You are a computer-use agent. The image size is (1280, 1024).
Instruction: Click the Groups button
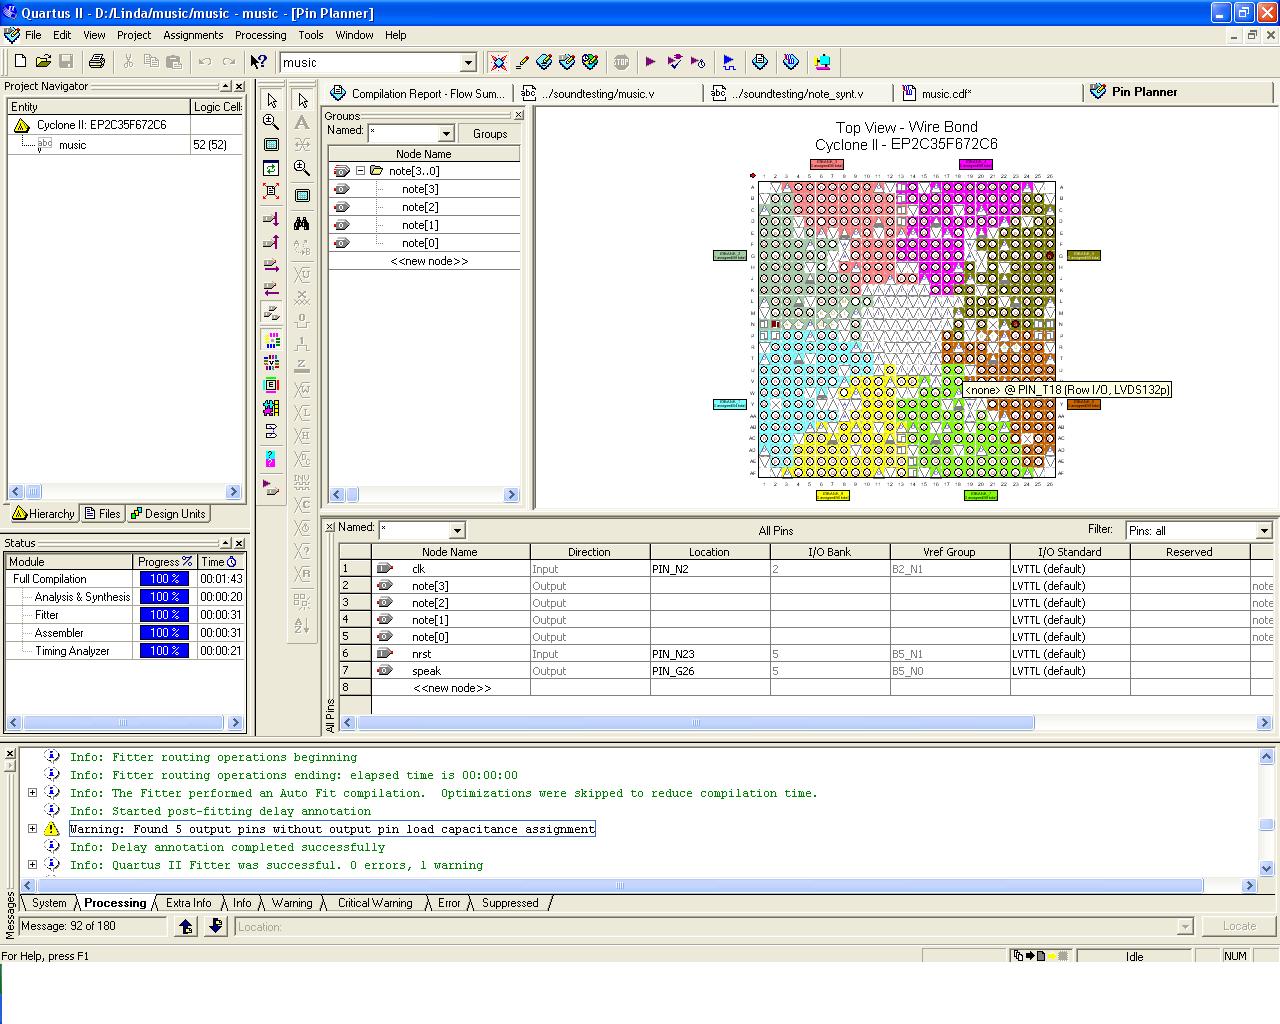coord(490,133)
